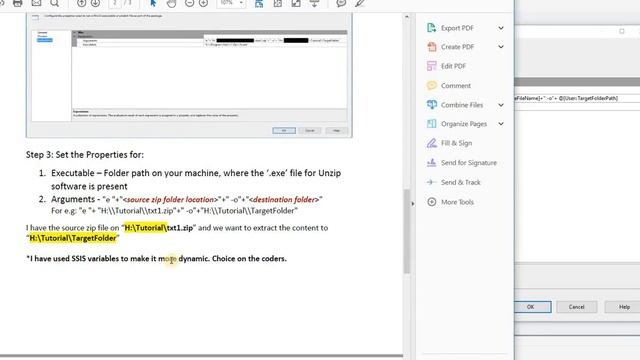This screenshot has width=640, height=360.
Task: Click the Comment bubble icon in tools pane
Action: [431, 85]
